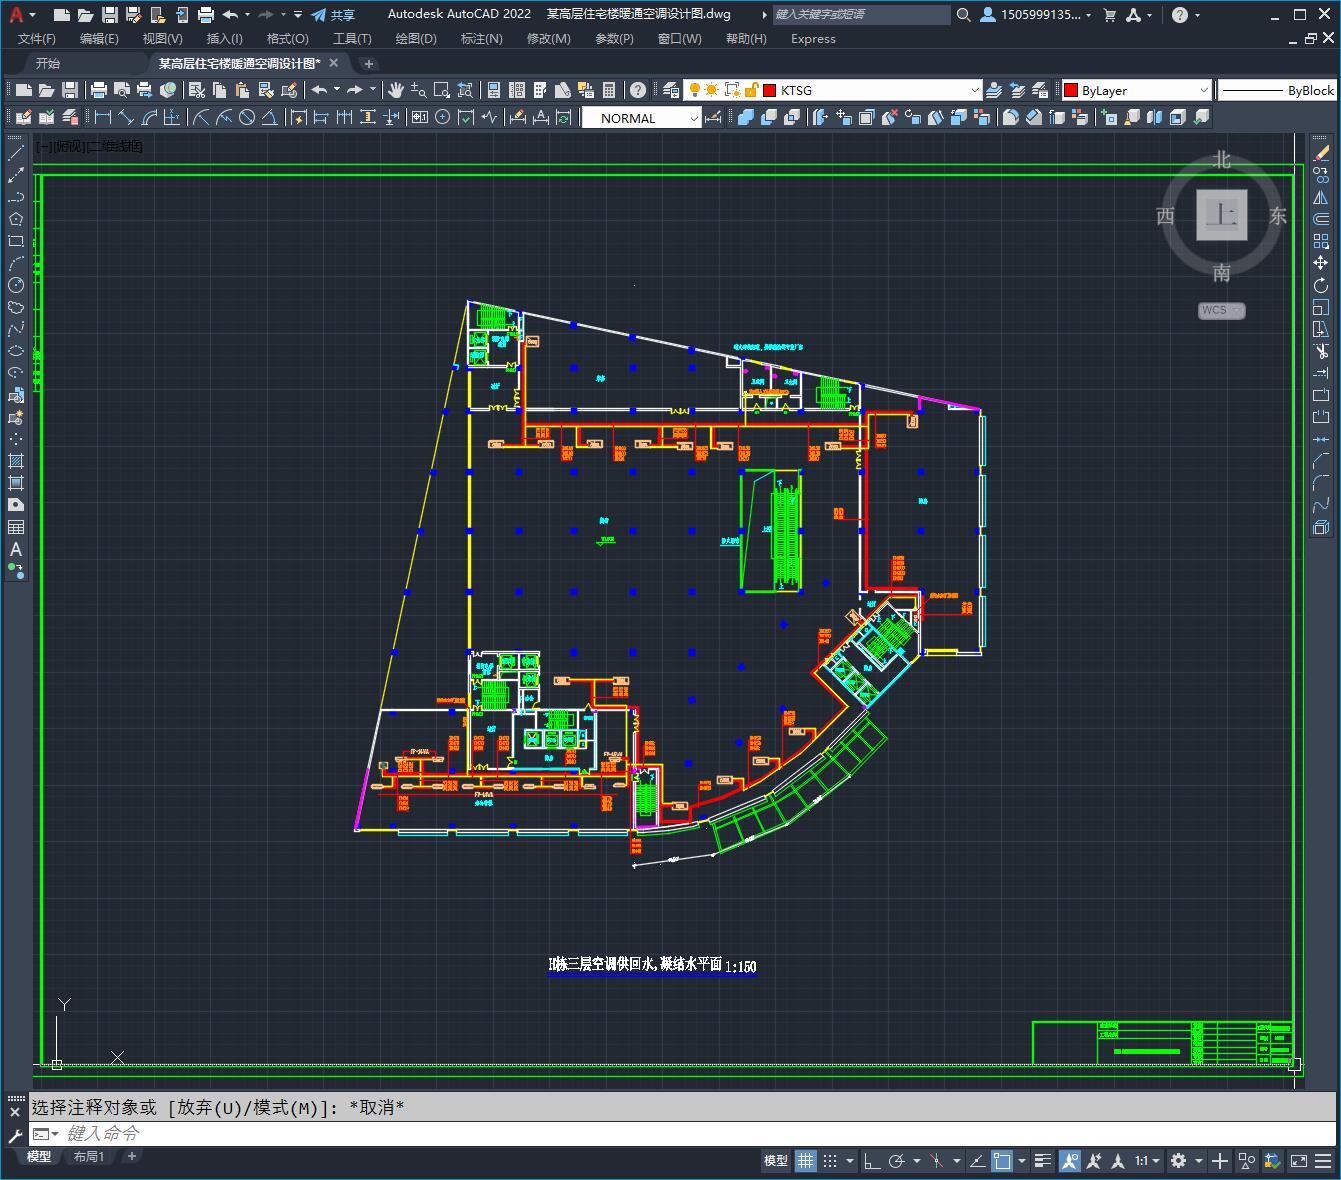Select the Move tool in the modify toolbar
This screenshot has width=1341, height=1180.
tap(1321, 263)
